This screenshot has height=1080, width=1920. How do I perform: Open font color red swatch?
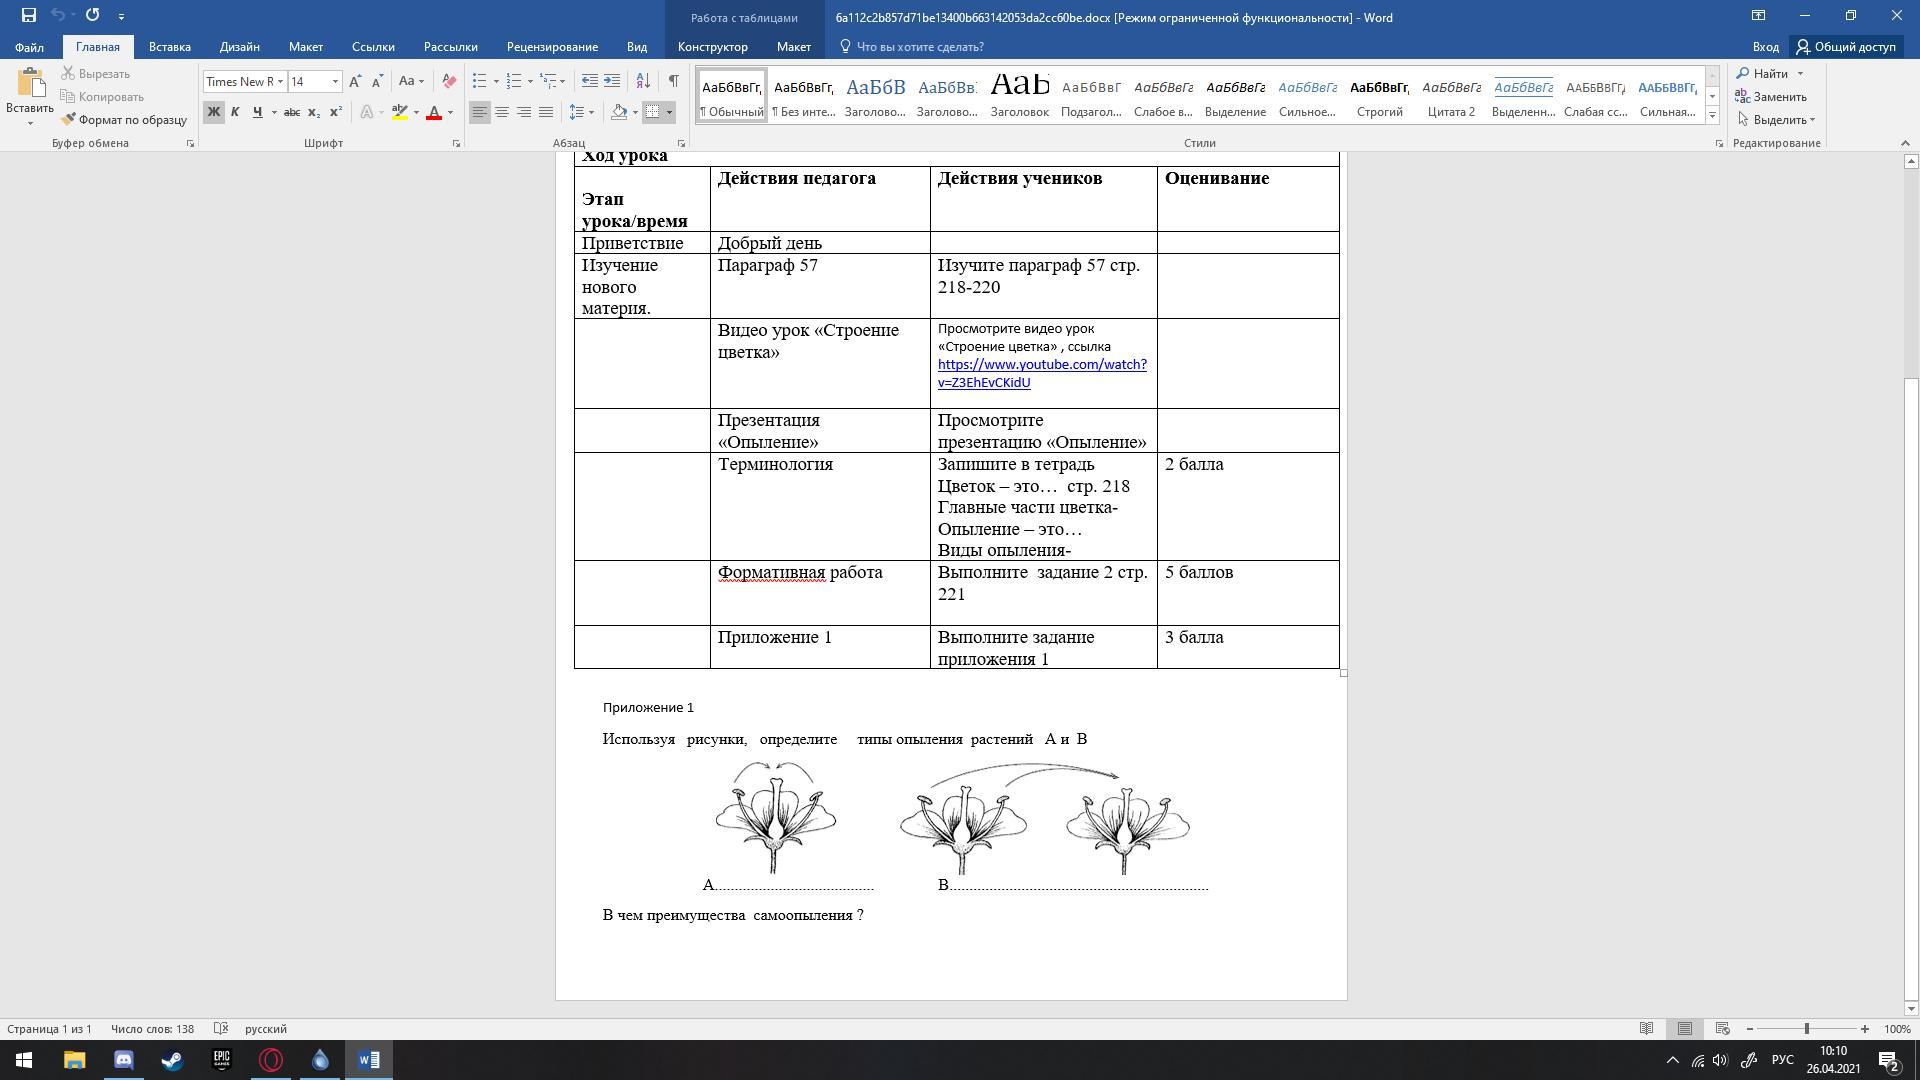tap(434, 112)
